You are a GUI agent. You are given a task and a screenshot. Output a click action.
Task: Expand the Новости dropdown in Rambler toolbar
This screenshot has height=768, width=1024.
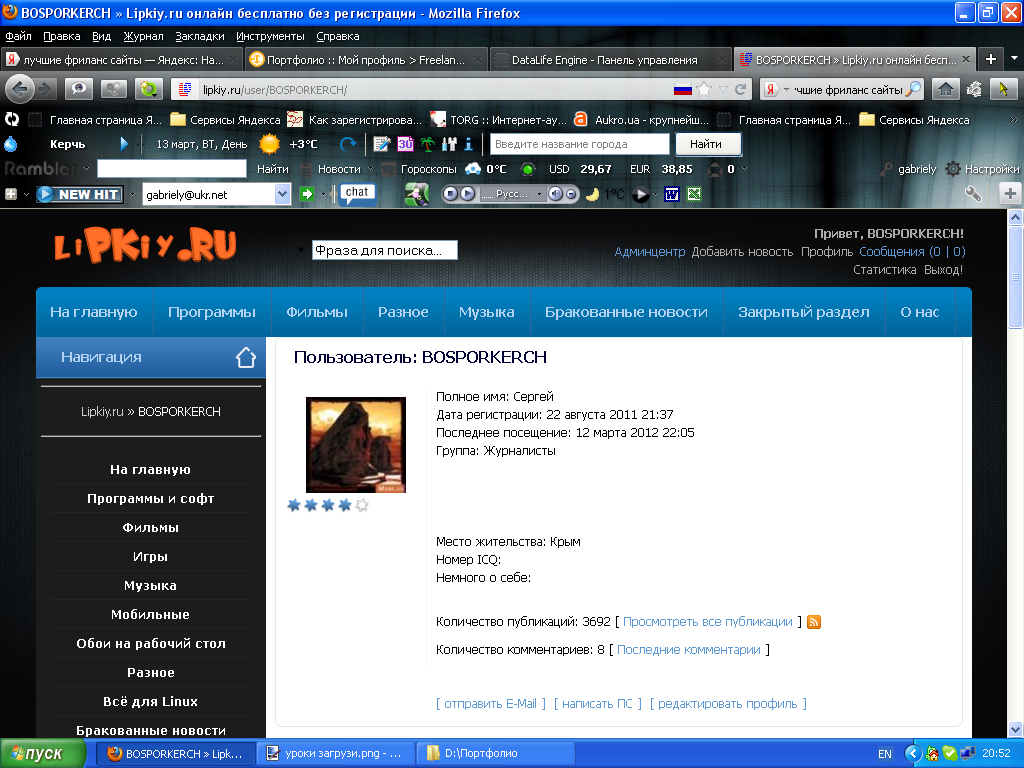coord(370,169)
